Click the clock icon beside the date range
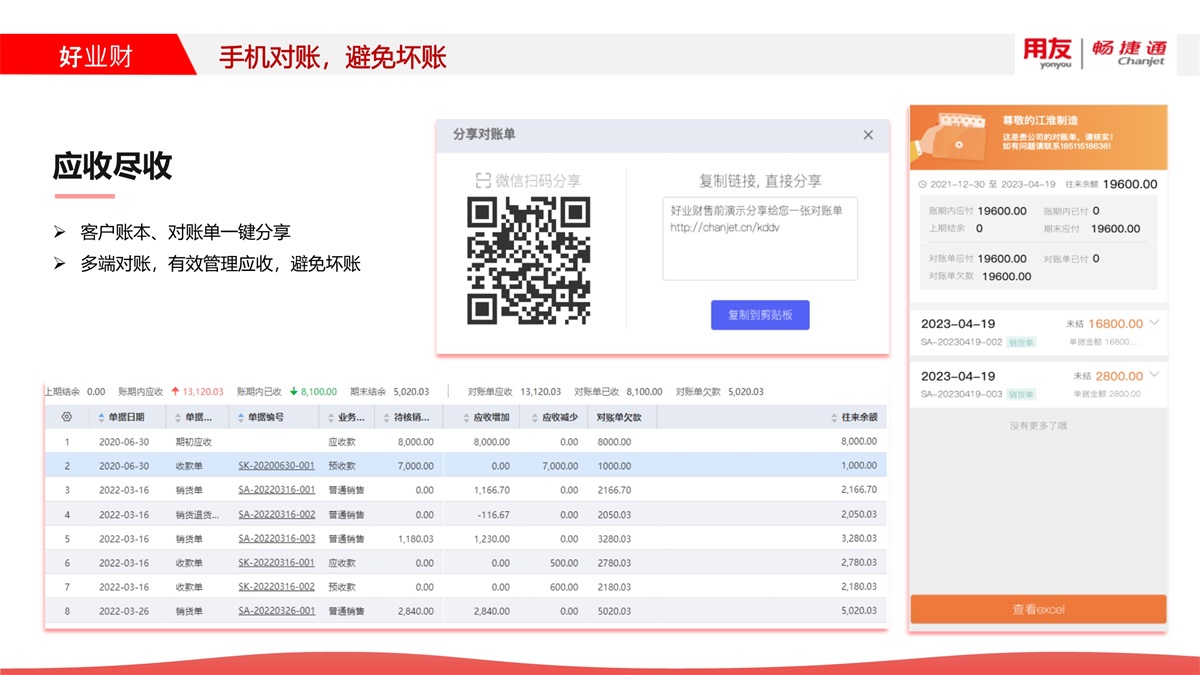Screen dimensions: 1200x675 923,185
